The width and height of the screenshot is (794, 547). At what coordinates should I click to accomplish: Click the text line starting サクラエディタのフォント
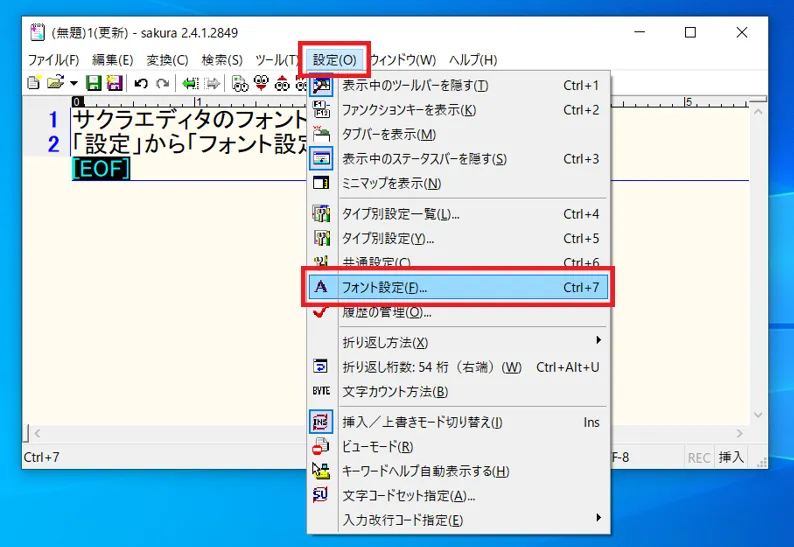pyautogui.click(x=190, y=120)
